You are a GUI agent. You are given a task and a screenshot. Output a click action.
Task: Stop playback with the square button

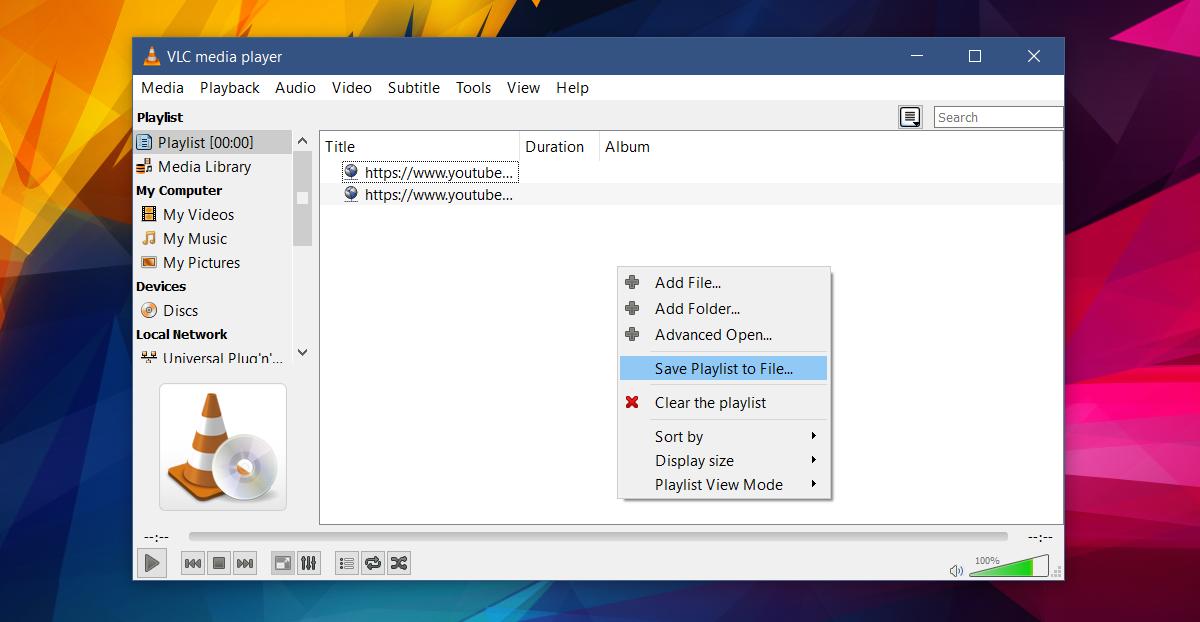pyautogui.click(x=219, y=564)
